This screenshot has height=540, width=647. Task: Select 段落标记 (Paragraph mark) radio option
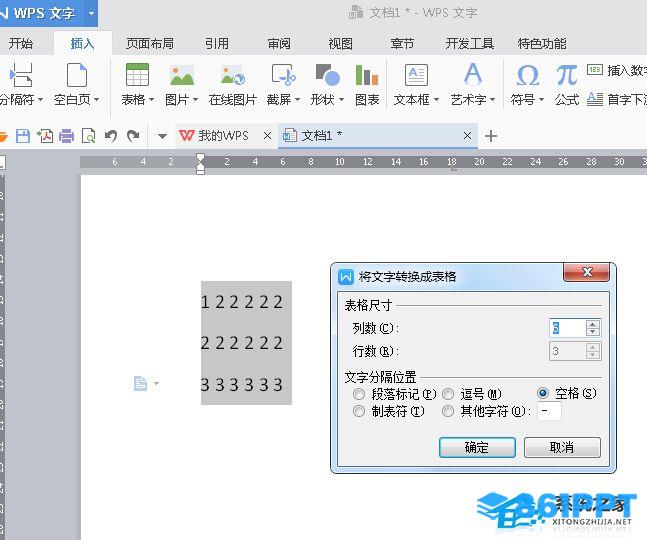click(359, 394)
